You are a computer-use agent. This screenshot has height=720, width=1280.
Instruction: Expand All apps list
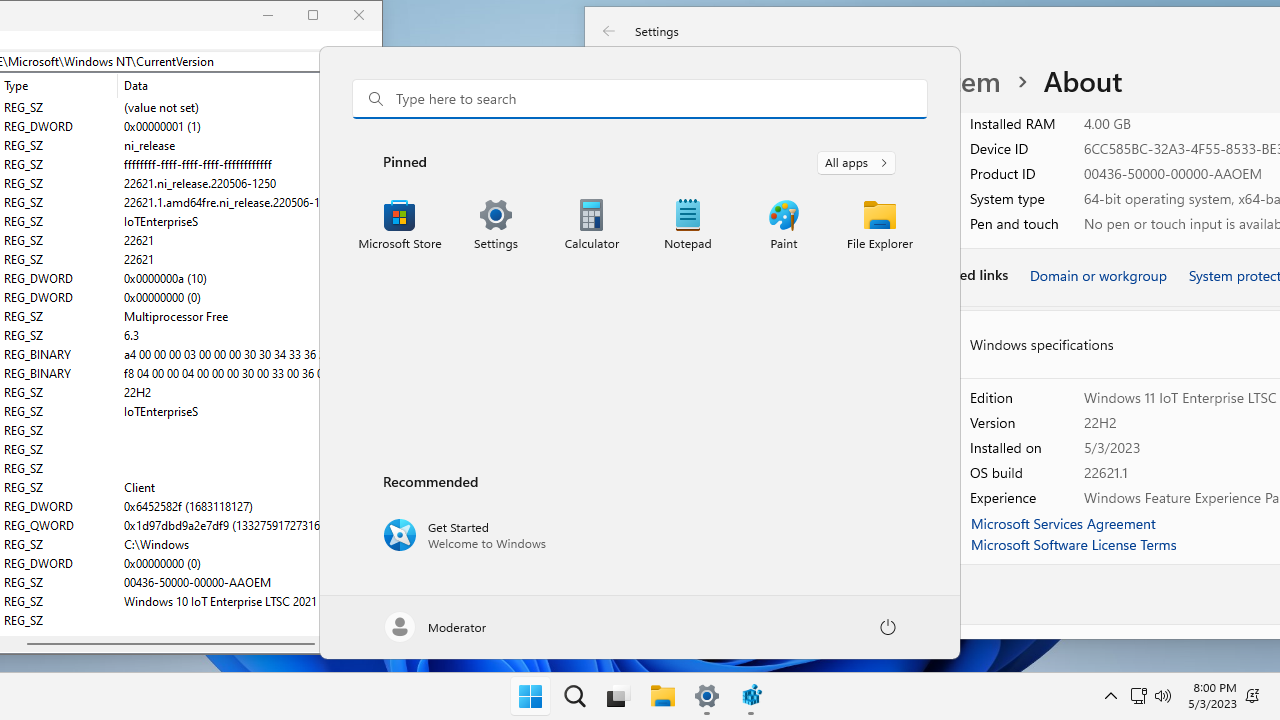856,162
